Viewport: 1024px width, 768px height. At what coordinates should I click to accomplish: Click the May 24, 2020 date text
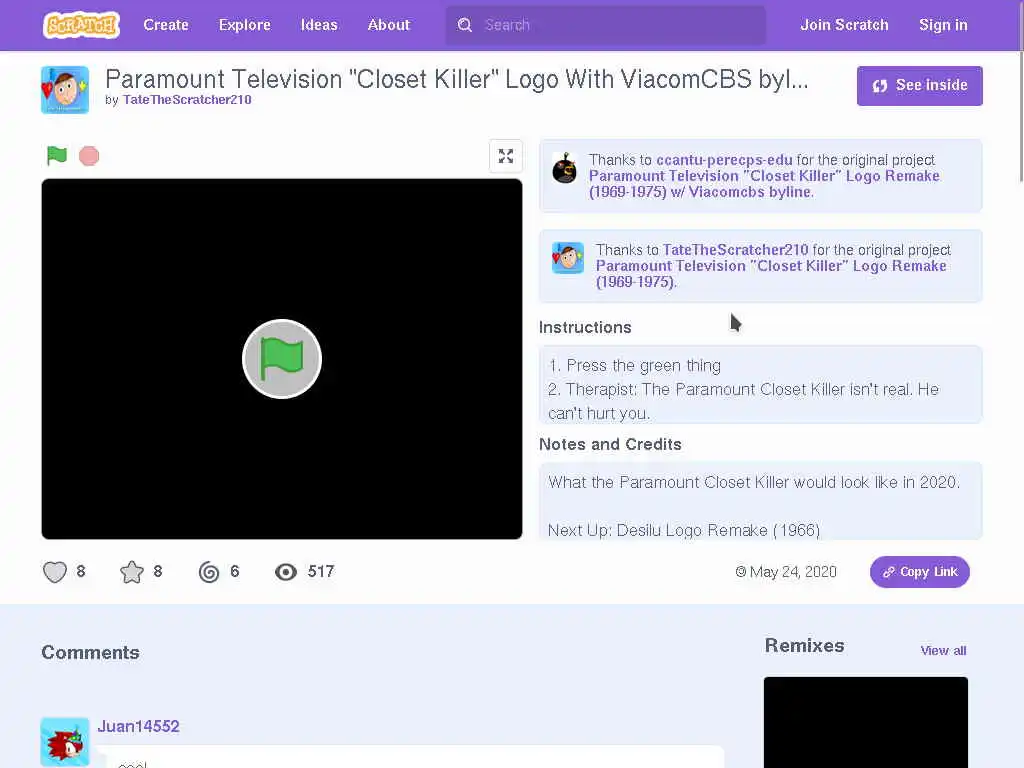click(x=793, y=572)
